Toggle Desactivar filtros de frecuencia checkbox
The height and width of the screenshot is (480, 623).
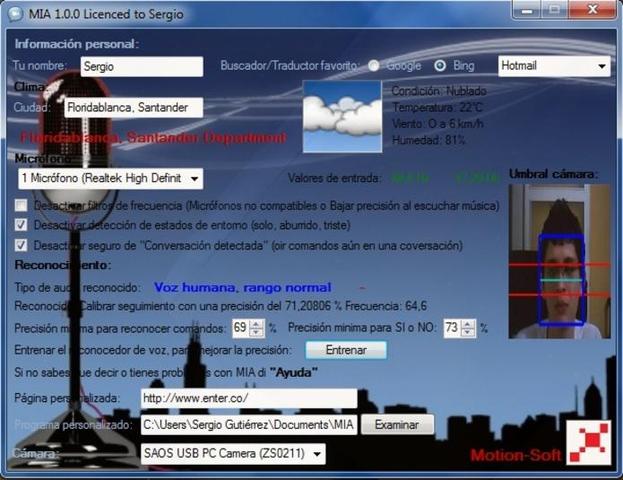[x=21, y=205]
